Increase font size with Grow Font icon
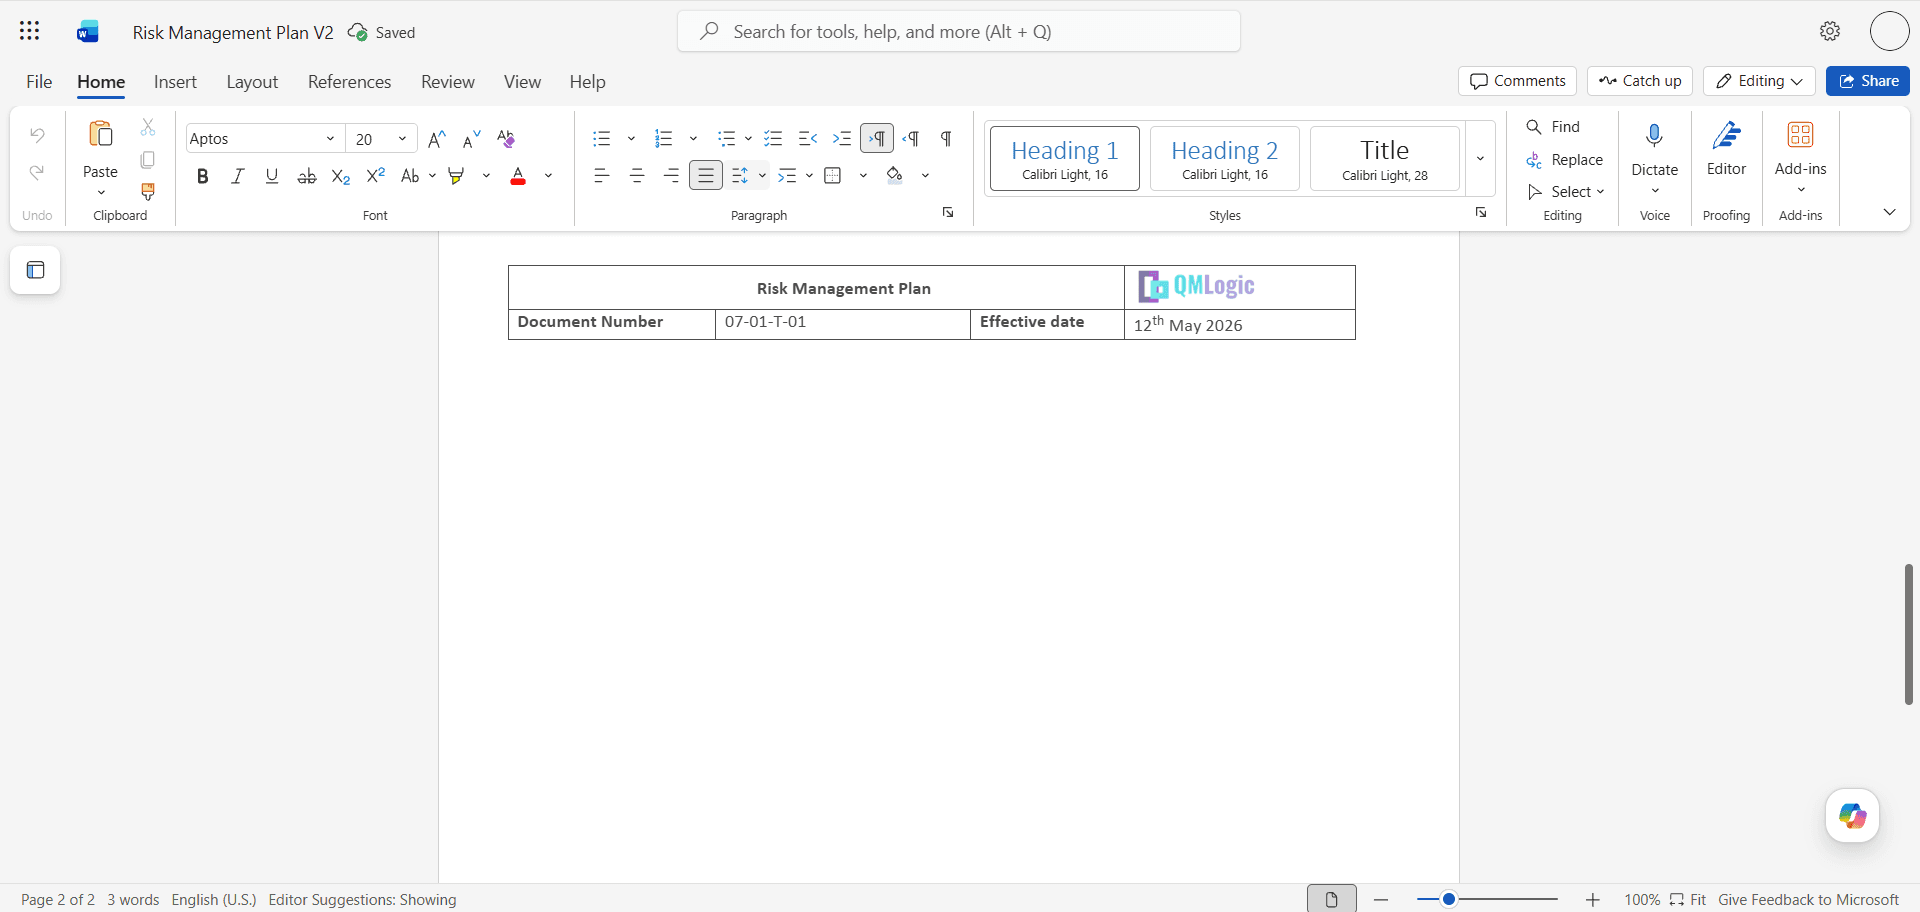1920x912 pixels. point(437,139)
